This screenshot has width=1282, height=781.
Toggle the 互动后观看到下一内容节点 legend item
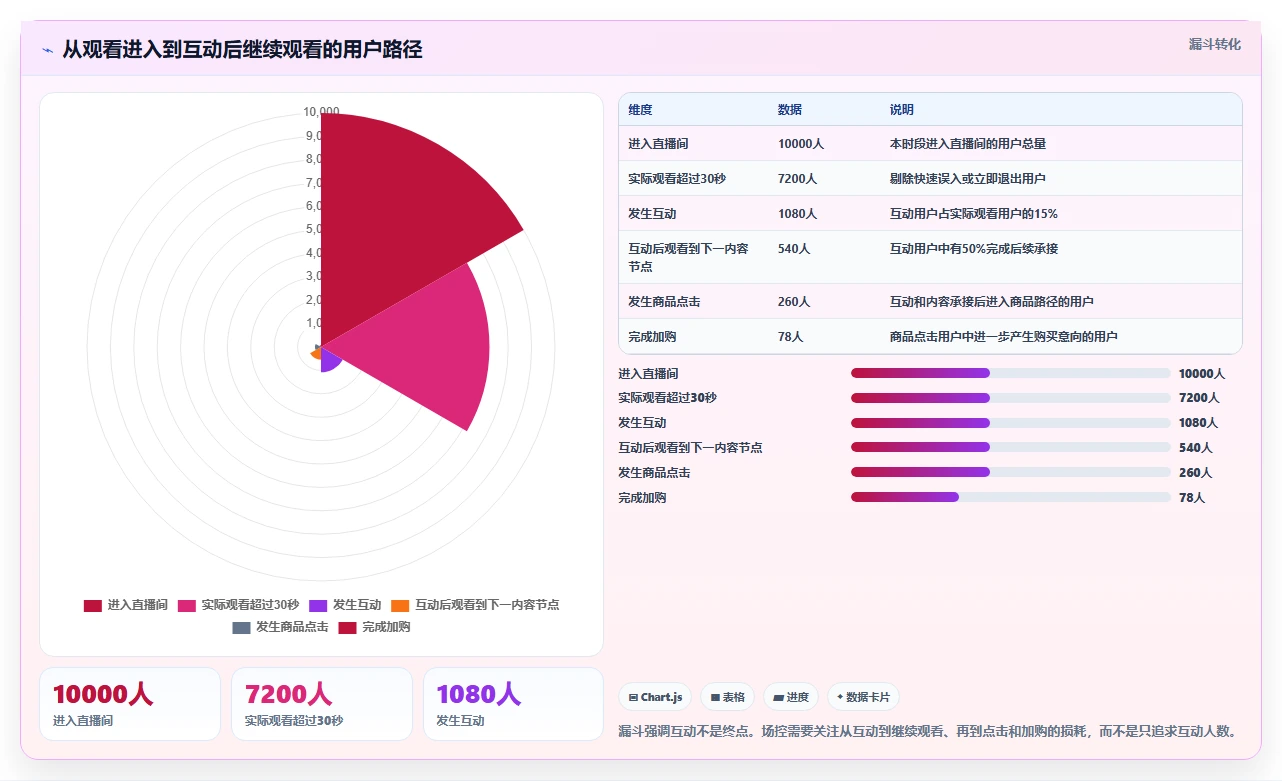click(475, 605)
